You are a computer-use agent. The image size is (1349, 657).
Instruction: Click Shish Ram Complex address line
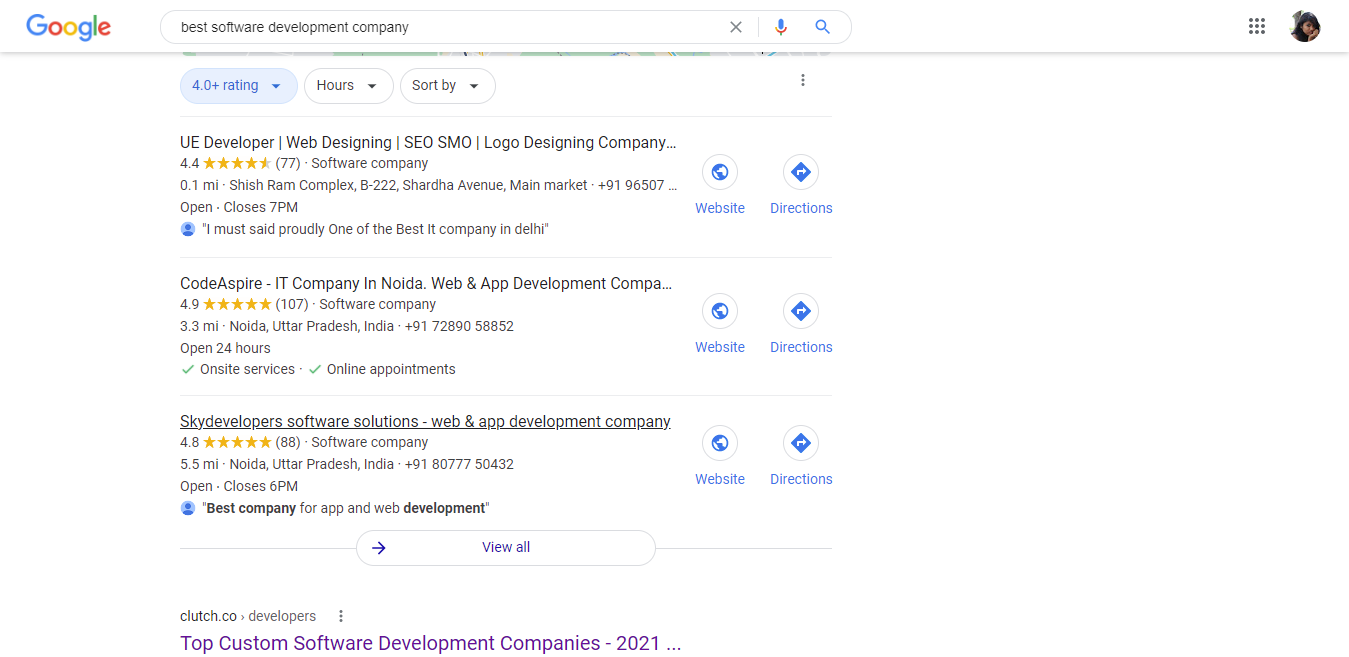click(x=428, y=185)
